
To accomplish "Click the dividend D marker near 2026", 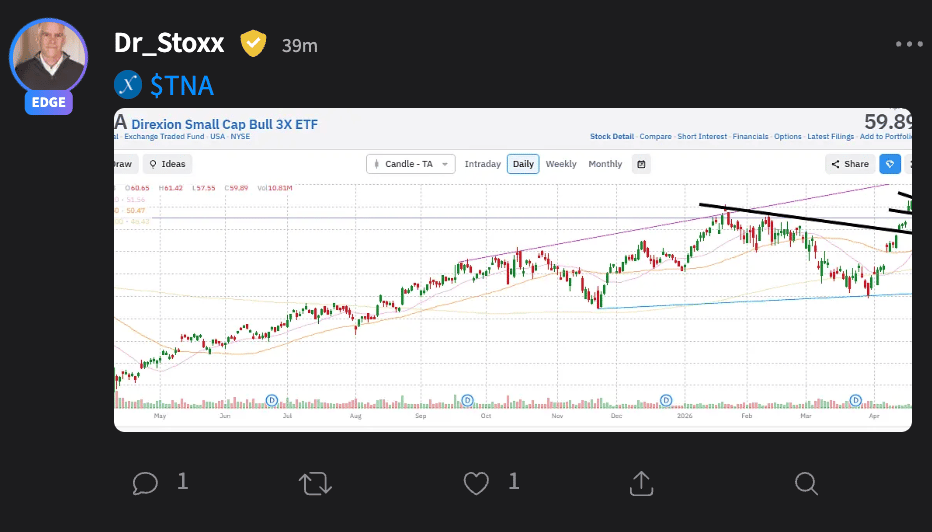I will (666, 401).
